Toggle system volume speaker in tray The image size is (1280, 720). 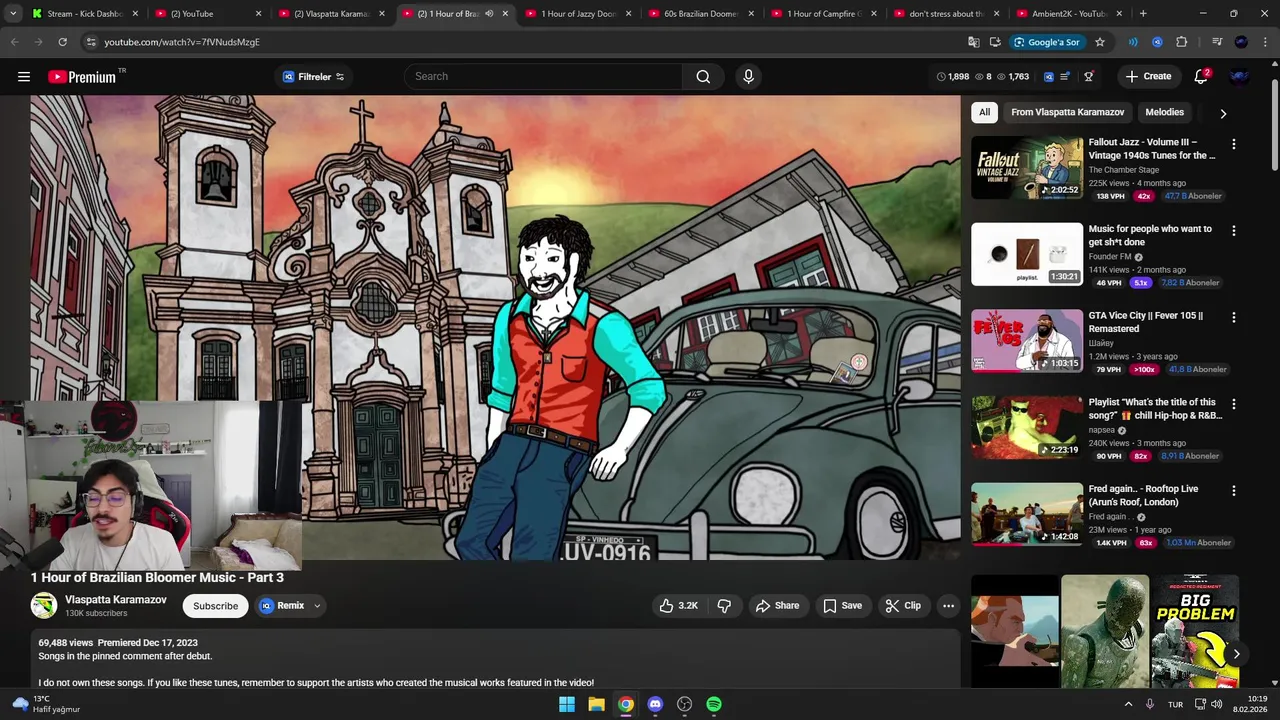[x=1217, y=704]
